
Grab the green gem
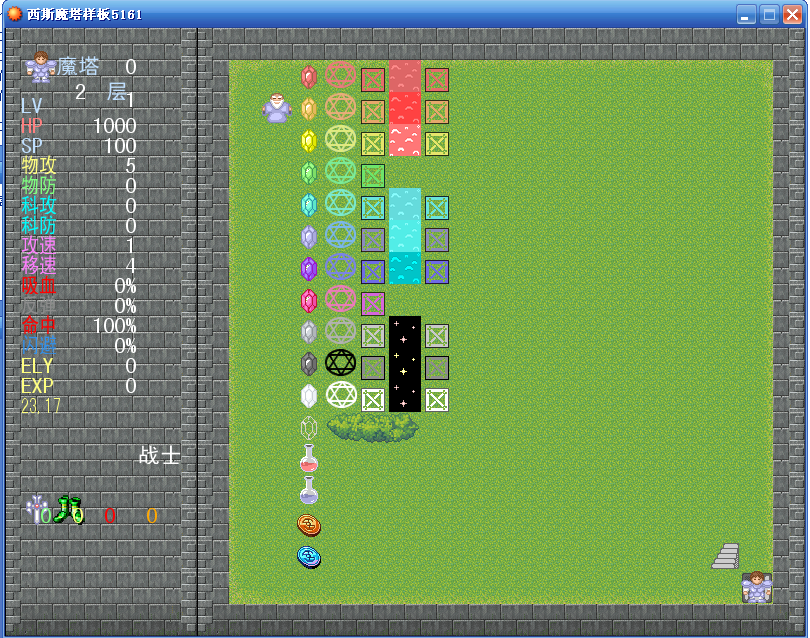click(309, 173)
